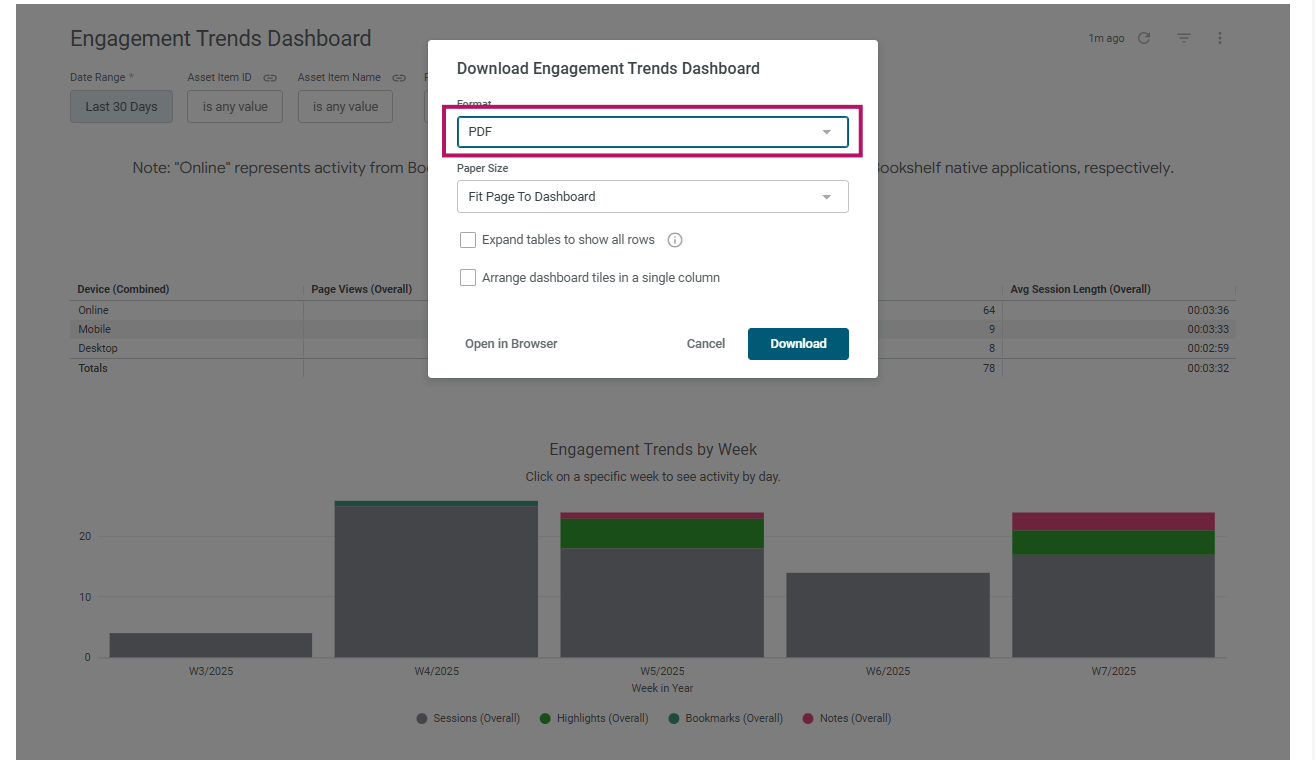This screenshot has width=1315, height=760.
Task: Click the W4/2025 bar in chart
Action: [x=436, y=580]
